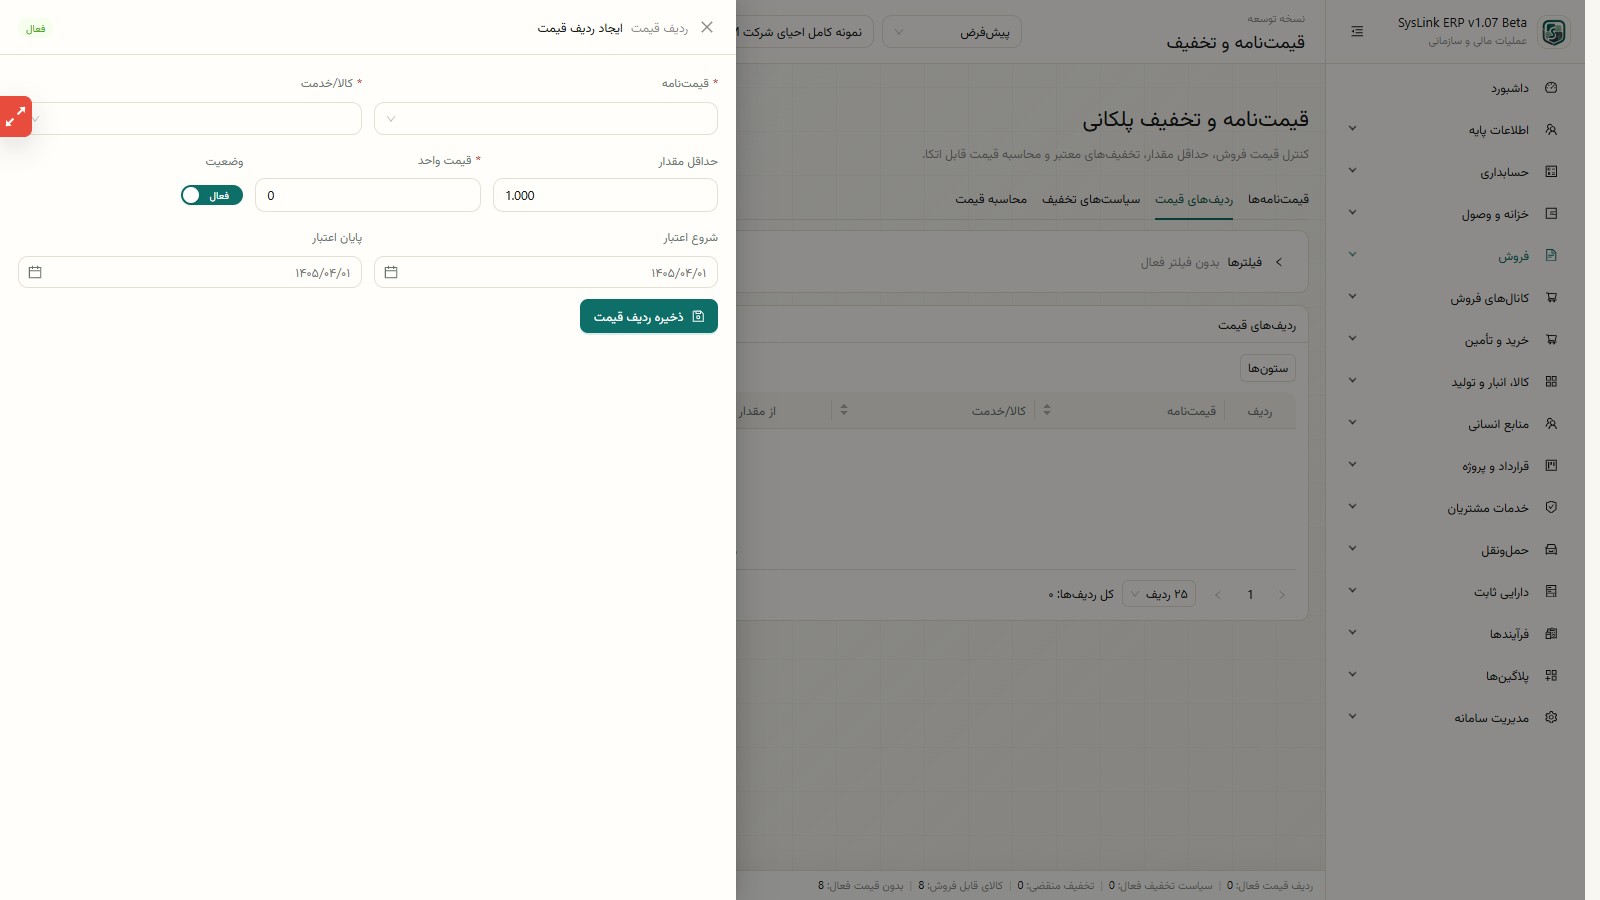Viewport: 1600px width, 900px height.
Task: Focus the حداقل مقدار field
Action: (605, 195)
